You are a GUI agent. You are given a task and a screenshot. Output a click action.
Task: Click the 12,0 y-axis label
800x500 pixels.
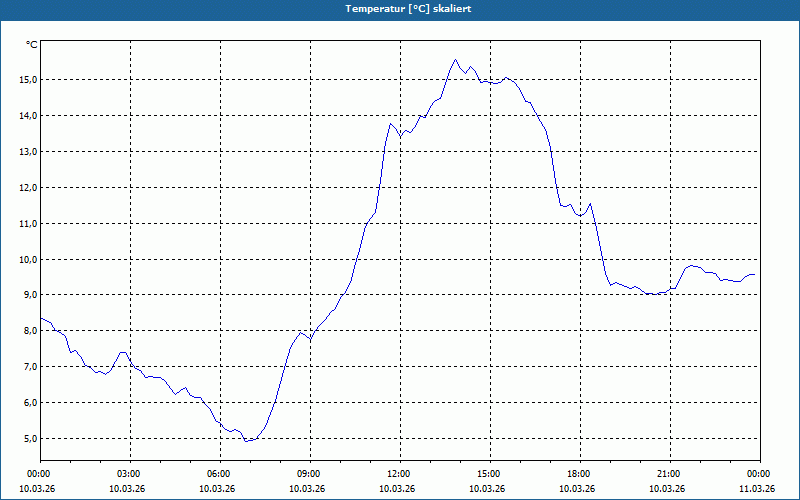[x=28, y=188]
